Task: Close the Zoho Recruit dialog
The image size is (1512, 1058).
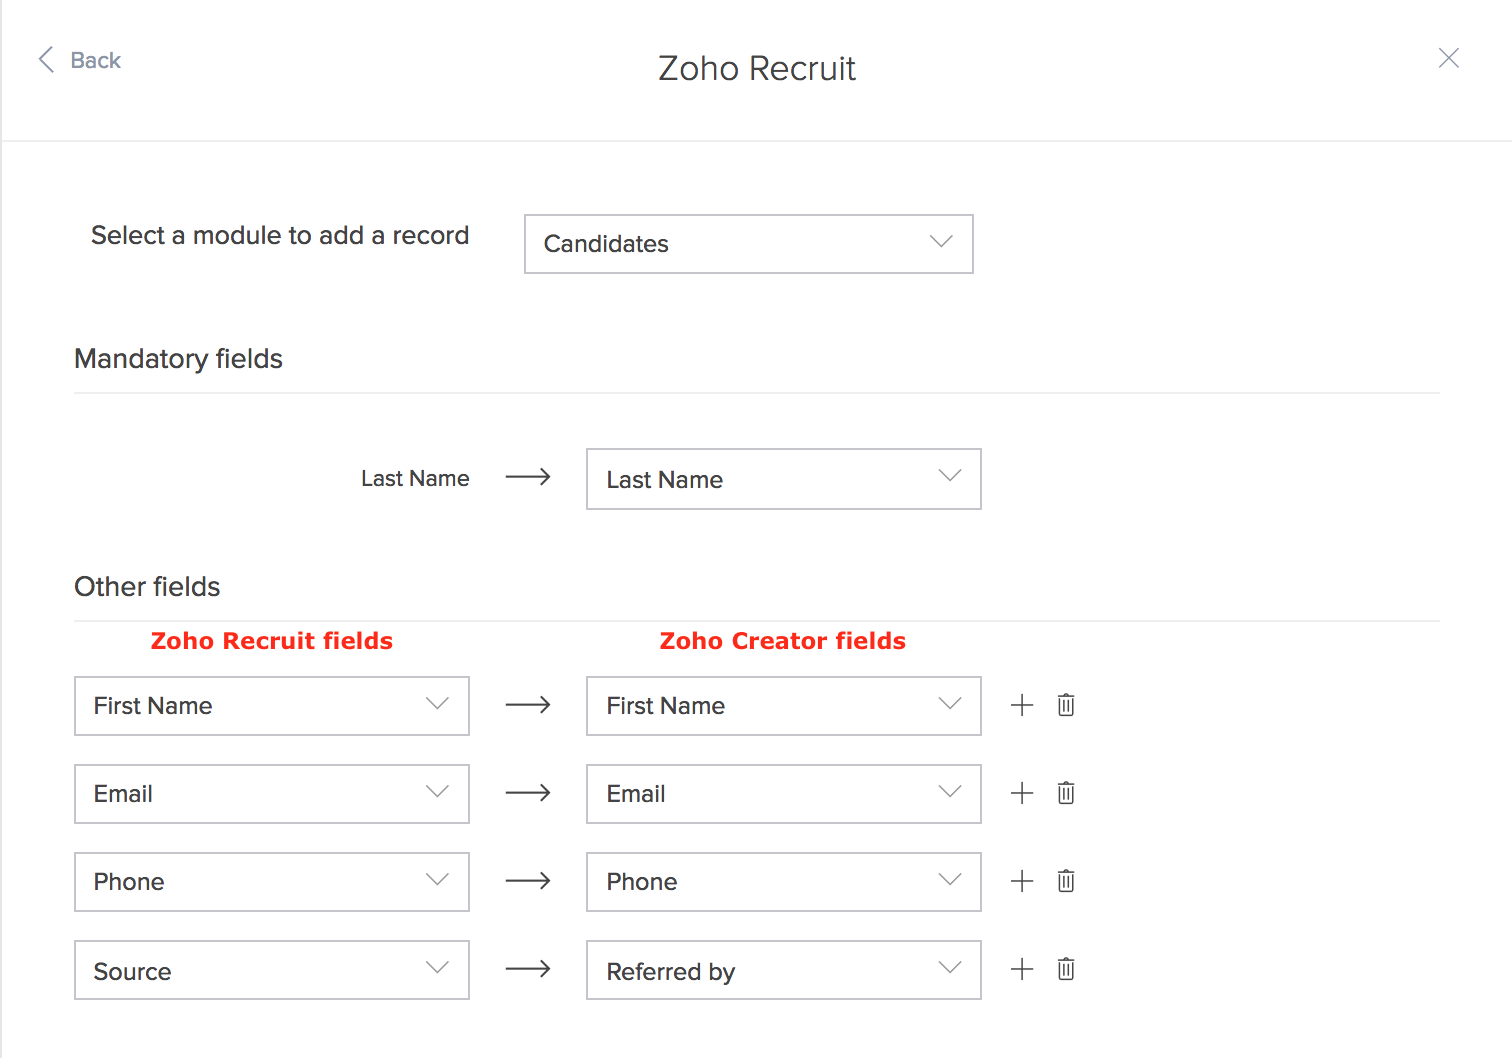Action: coord(1448,58)
